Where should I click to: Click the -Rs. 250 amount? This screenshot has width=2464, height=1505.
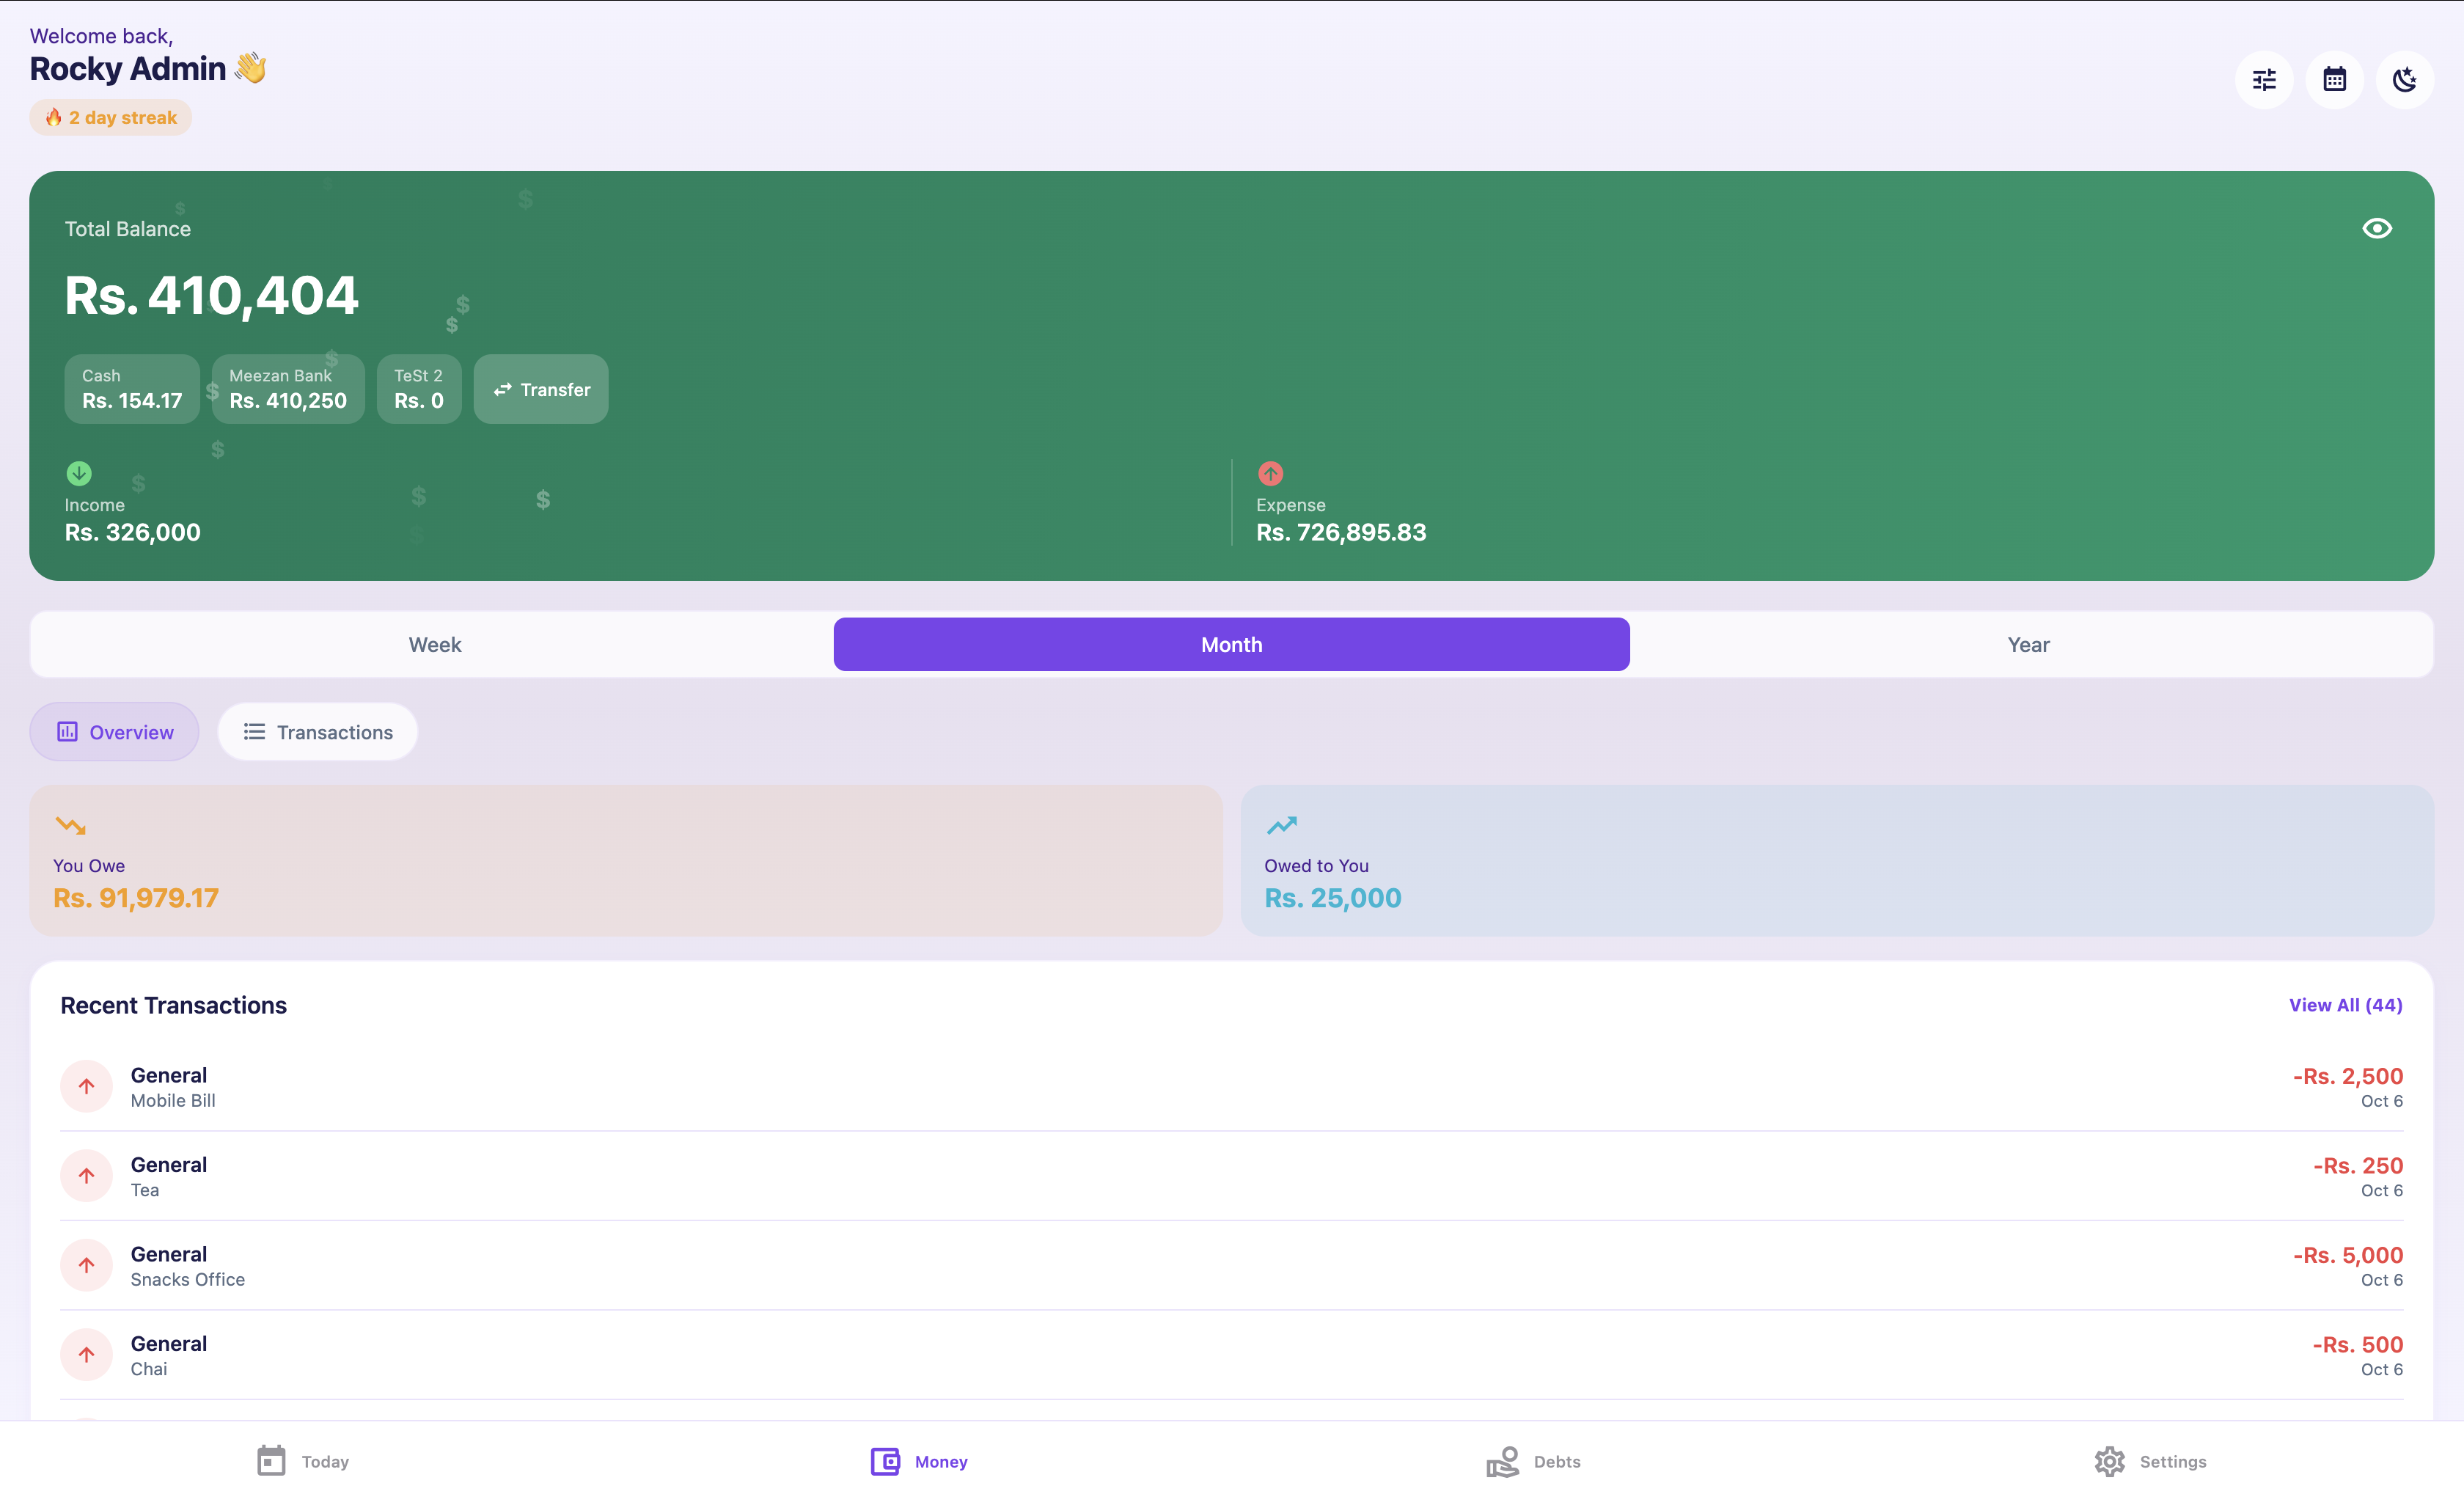[x=2357, y=1166]
